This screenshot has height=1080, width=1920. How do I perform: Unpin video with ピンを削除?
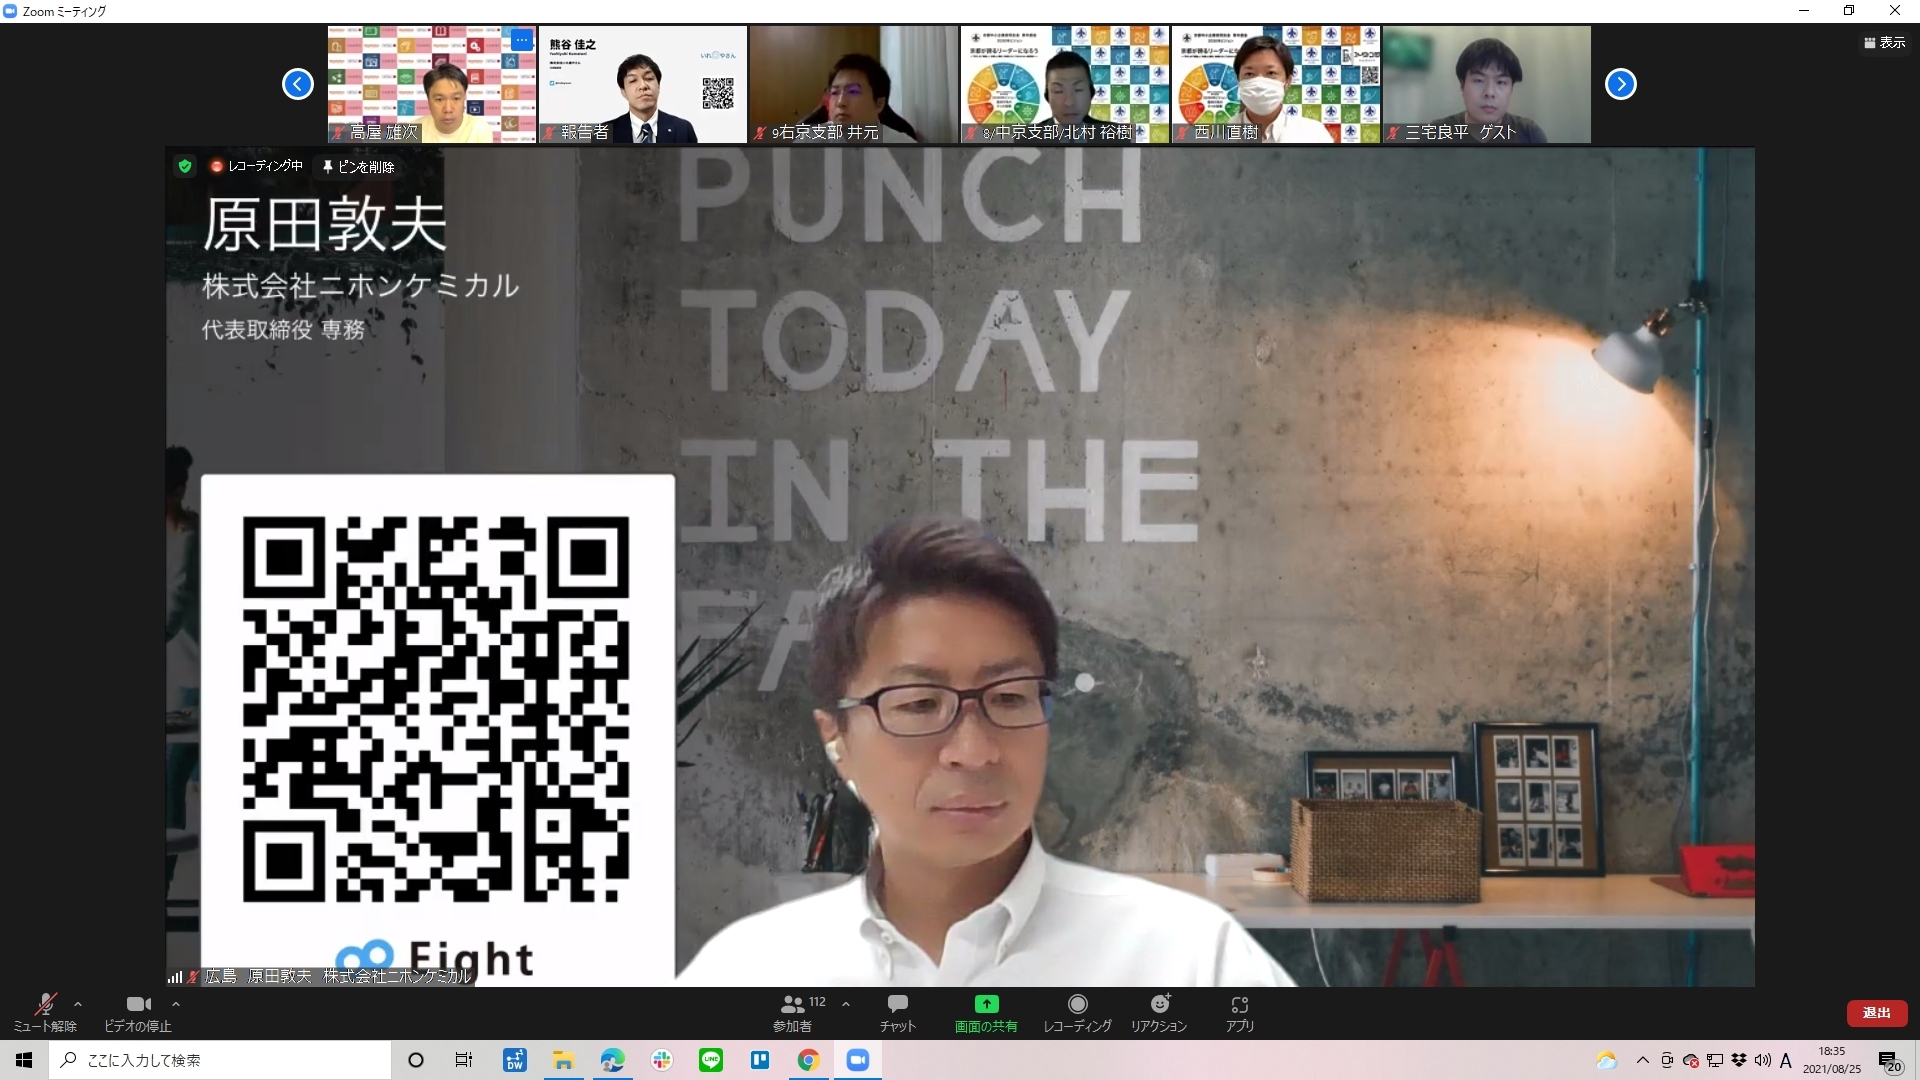358,167
